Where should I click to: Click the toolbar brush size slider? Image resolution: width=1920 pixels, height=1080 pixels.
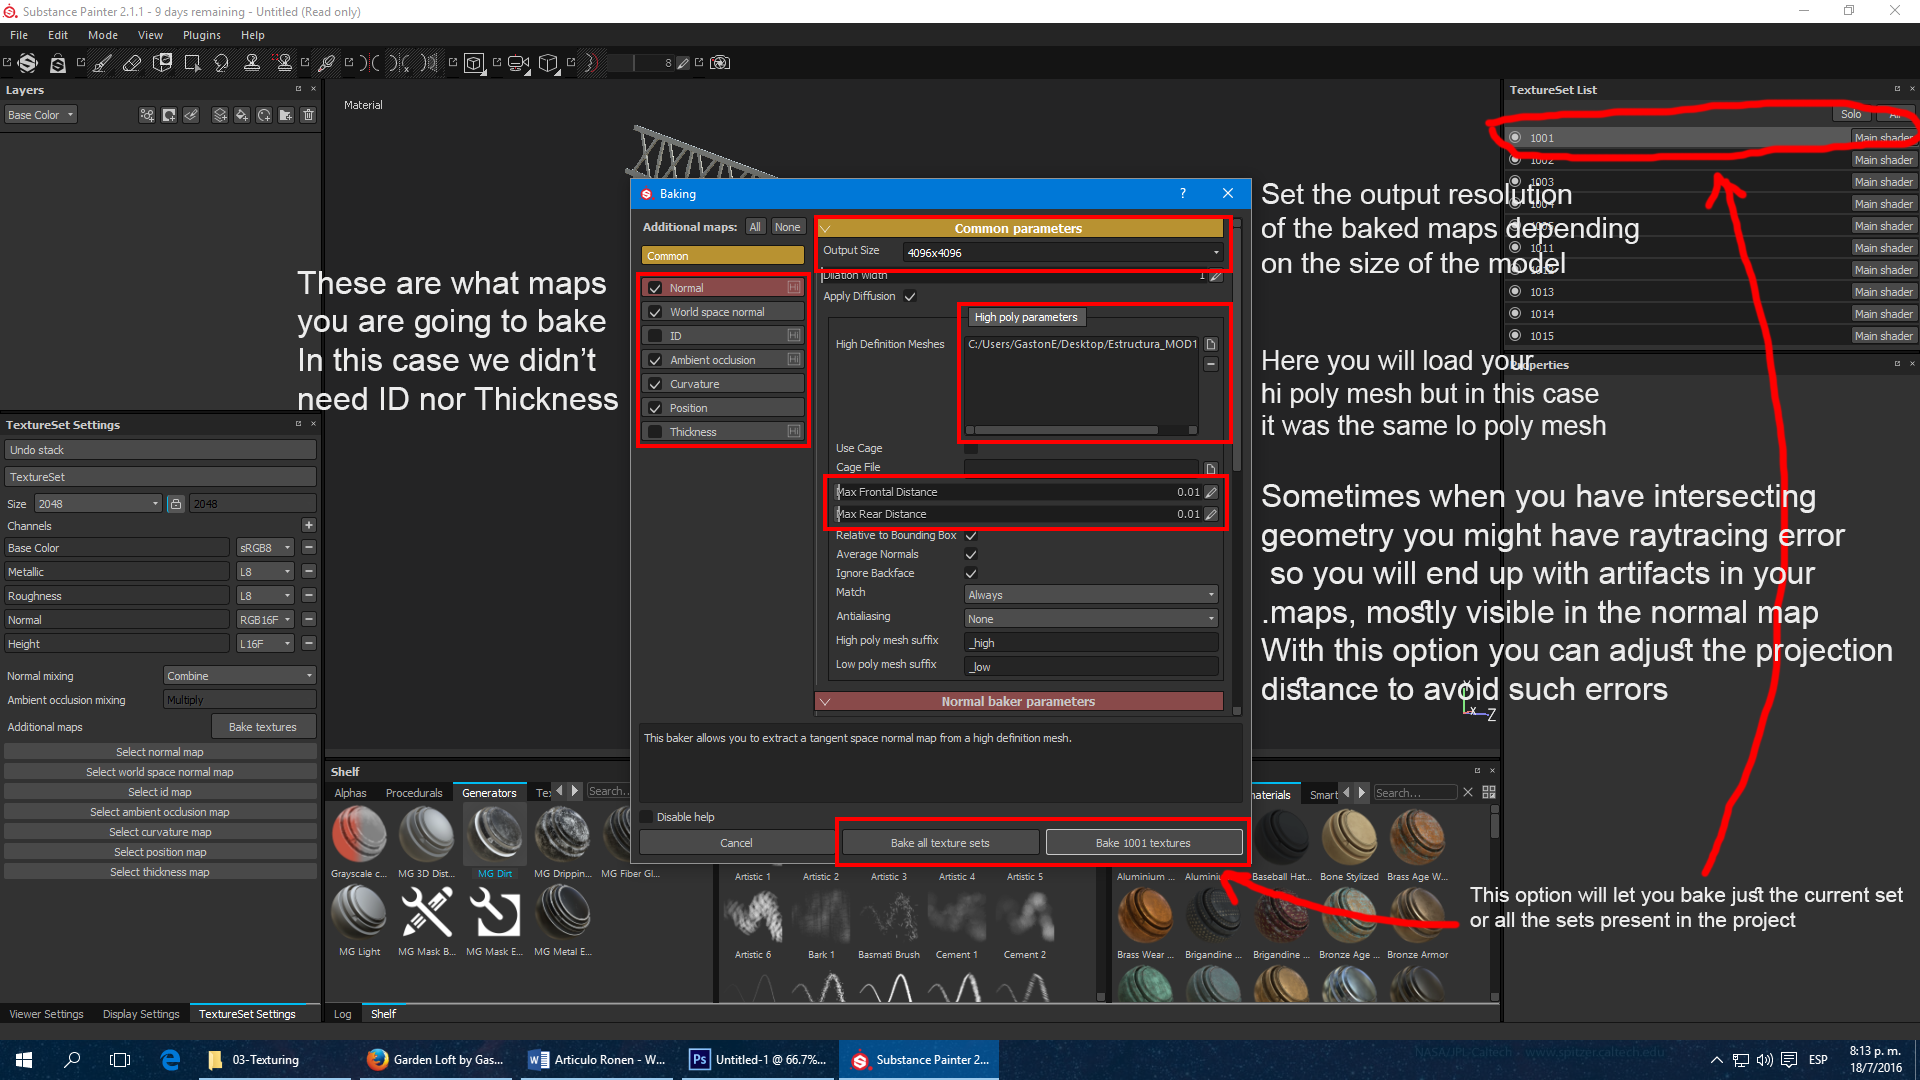[x=640, y=63]
